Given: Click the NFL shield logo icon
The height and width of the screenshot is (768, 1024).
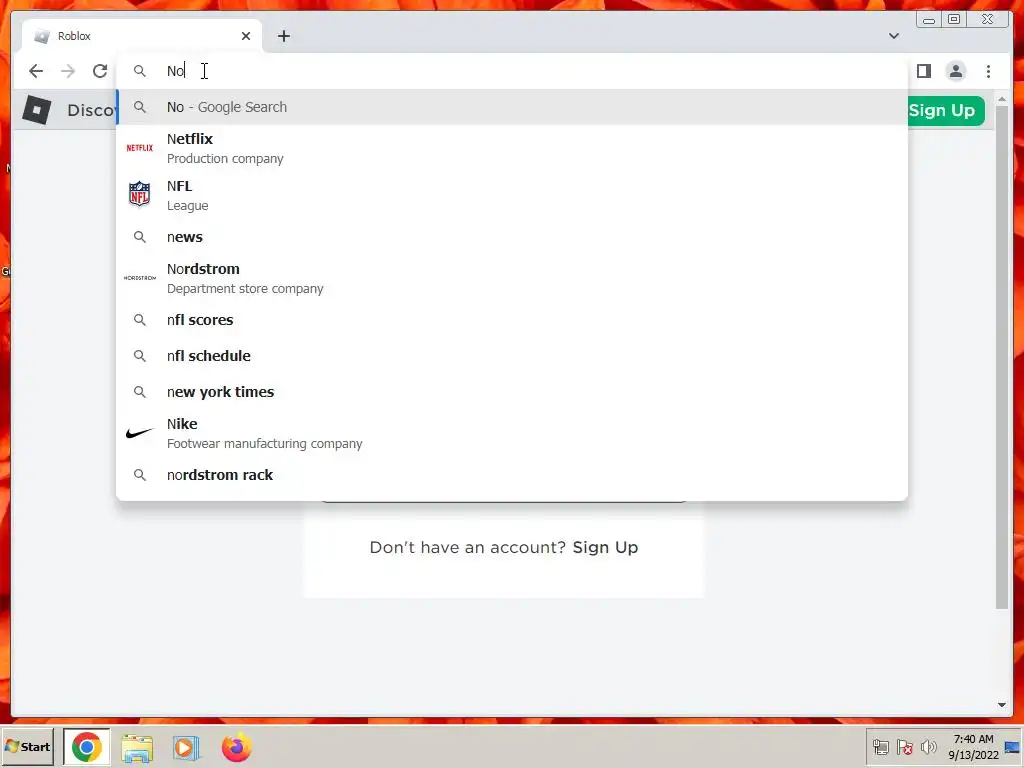Looking at the screenshot, I should click(x=139, y=194).
